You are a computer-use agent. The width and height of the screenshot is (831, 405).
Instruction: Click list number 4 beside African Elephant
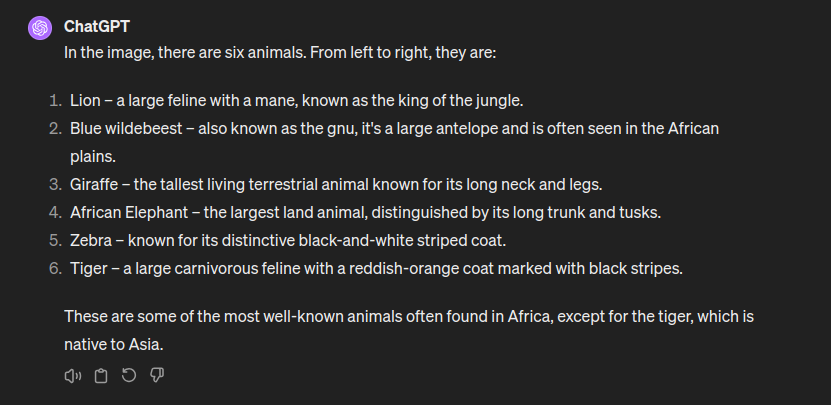tap(55, 213)
